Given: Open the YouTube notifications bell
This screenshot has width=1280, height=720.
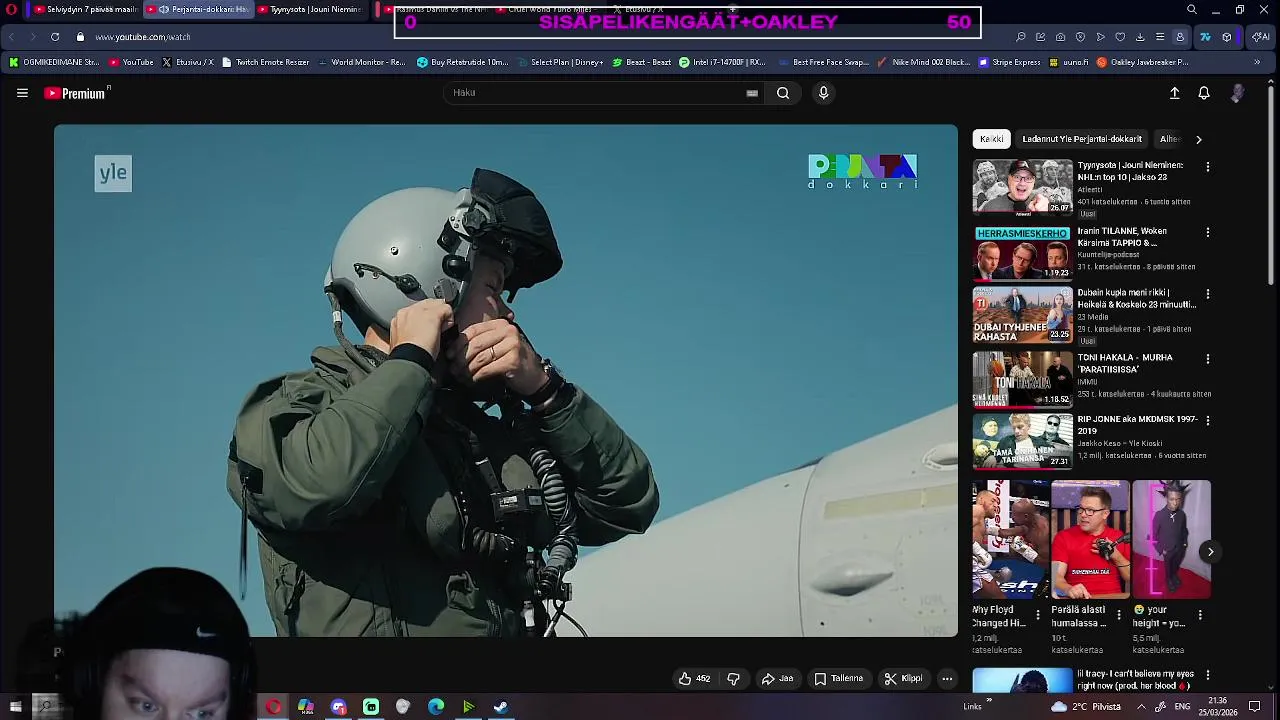Looking at the screenshot, I should click(1204, 93).
